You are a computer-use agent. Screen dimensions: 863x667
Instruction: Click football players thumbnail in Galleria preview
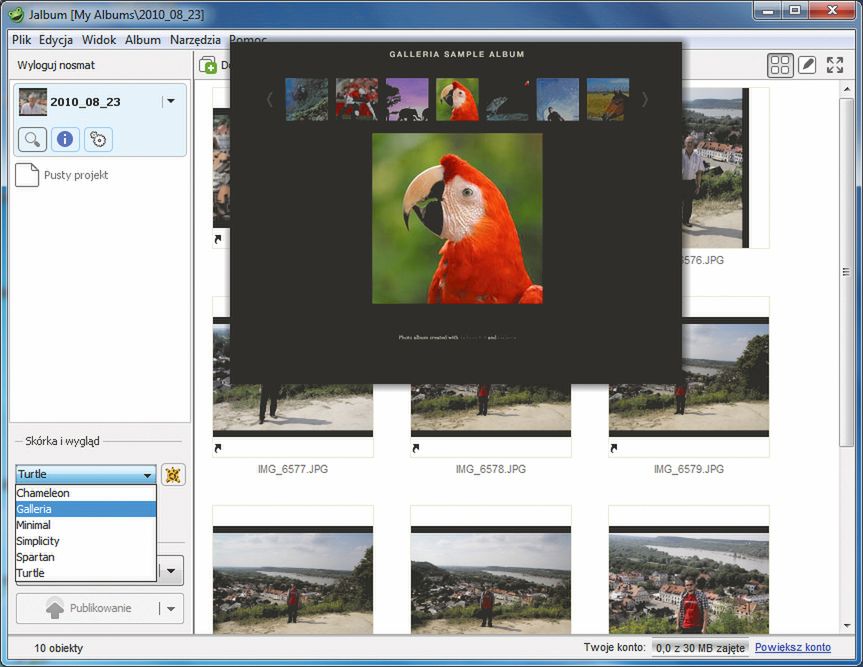coord(357,99)
